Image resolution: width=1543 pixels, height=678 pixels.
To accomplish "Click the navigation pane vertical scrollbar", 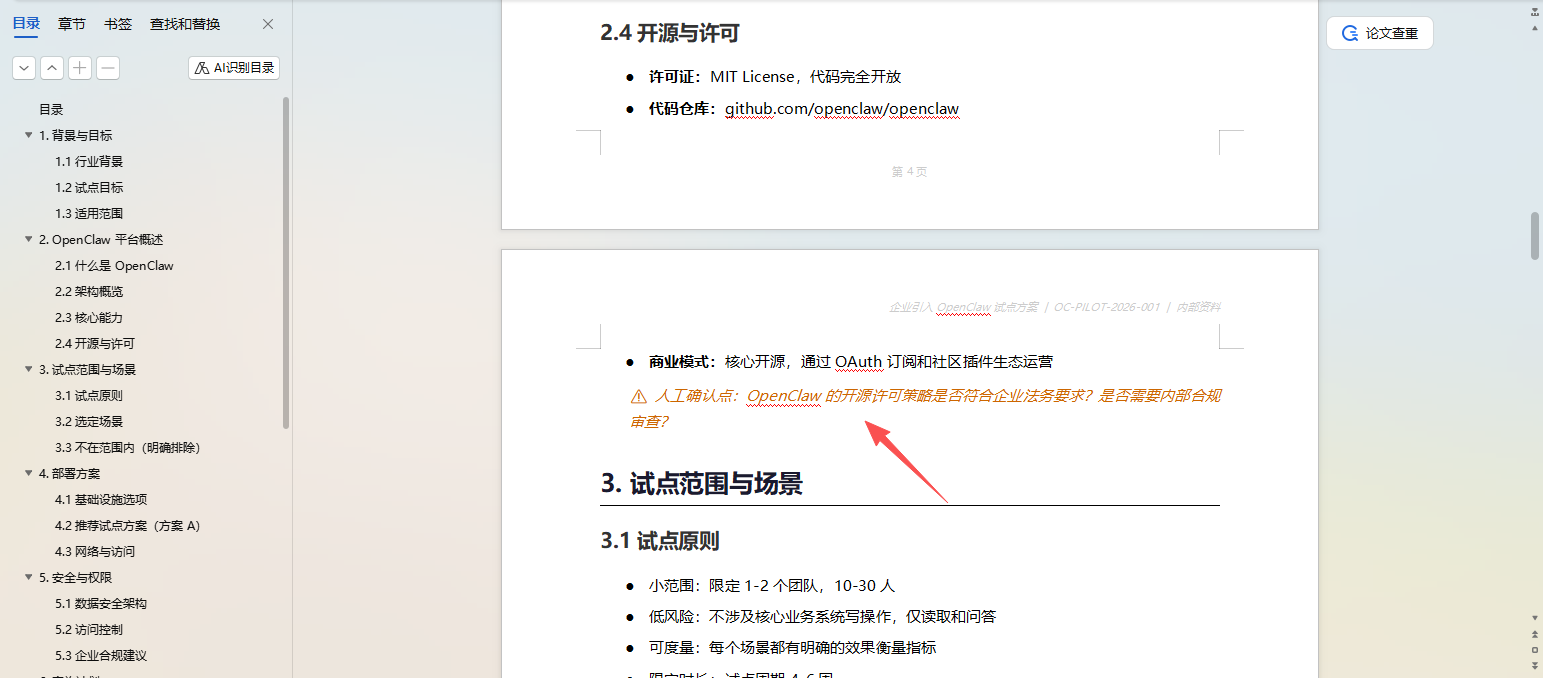I will (287, 262).
